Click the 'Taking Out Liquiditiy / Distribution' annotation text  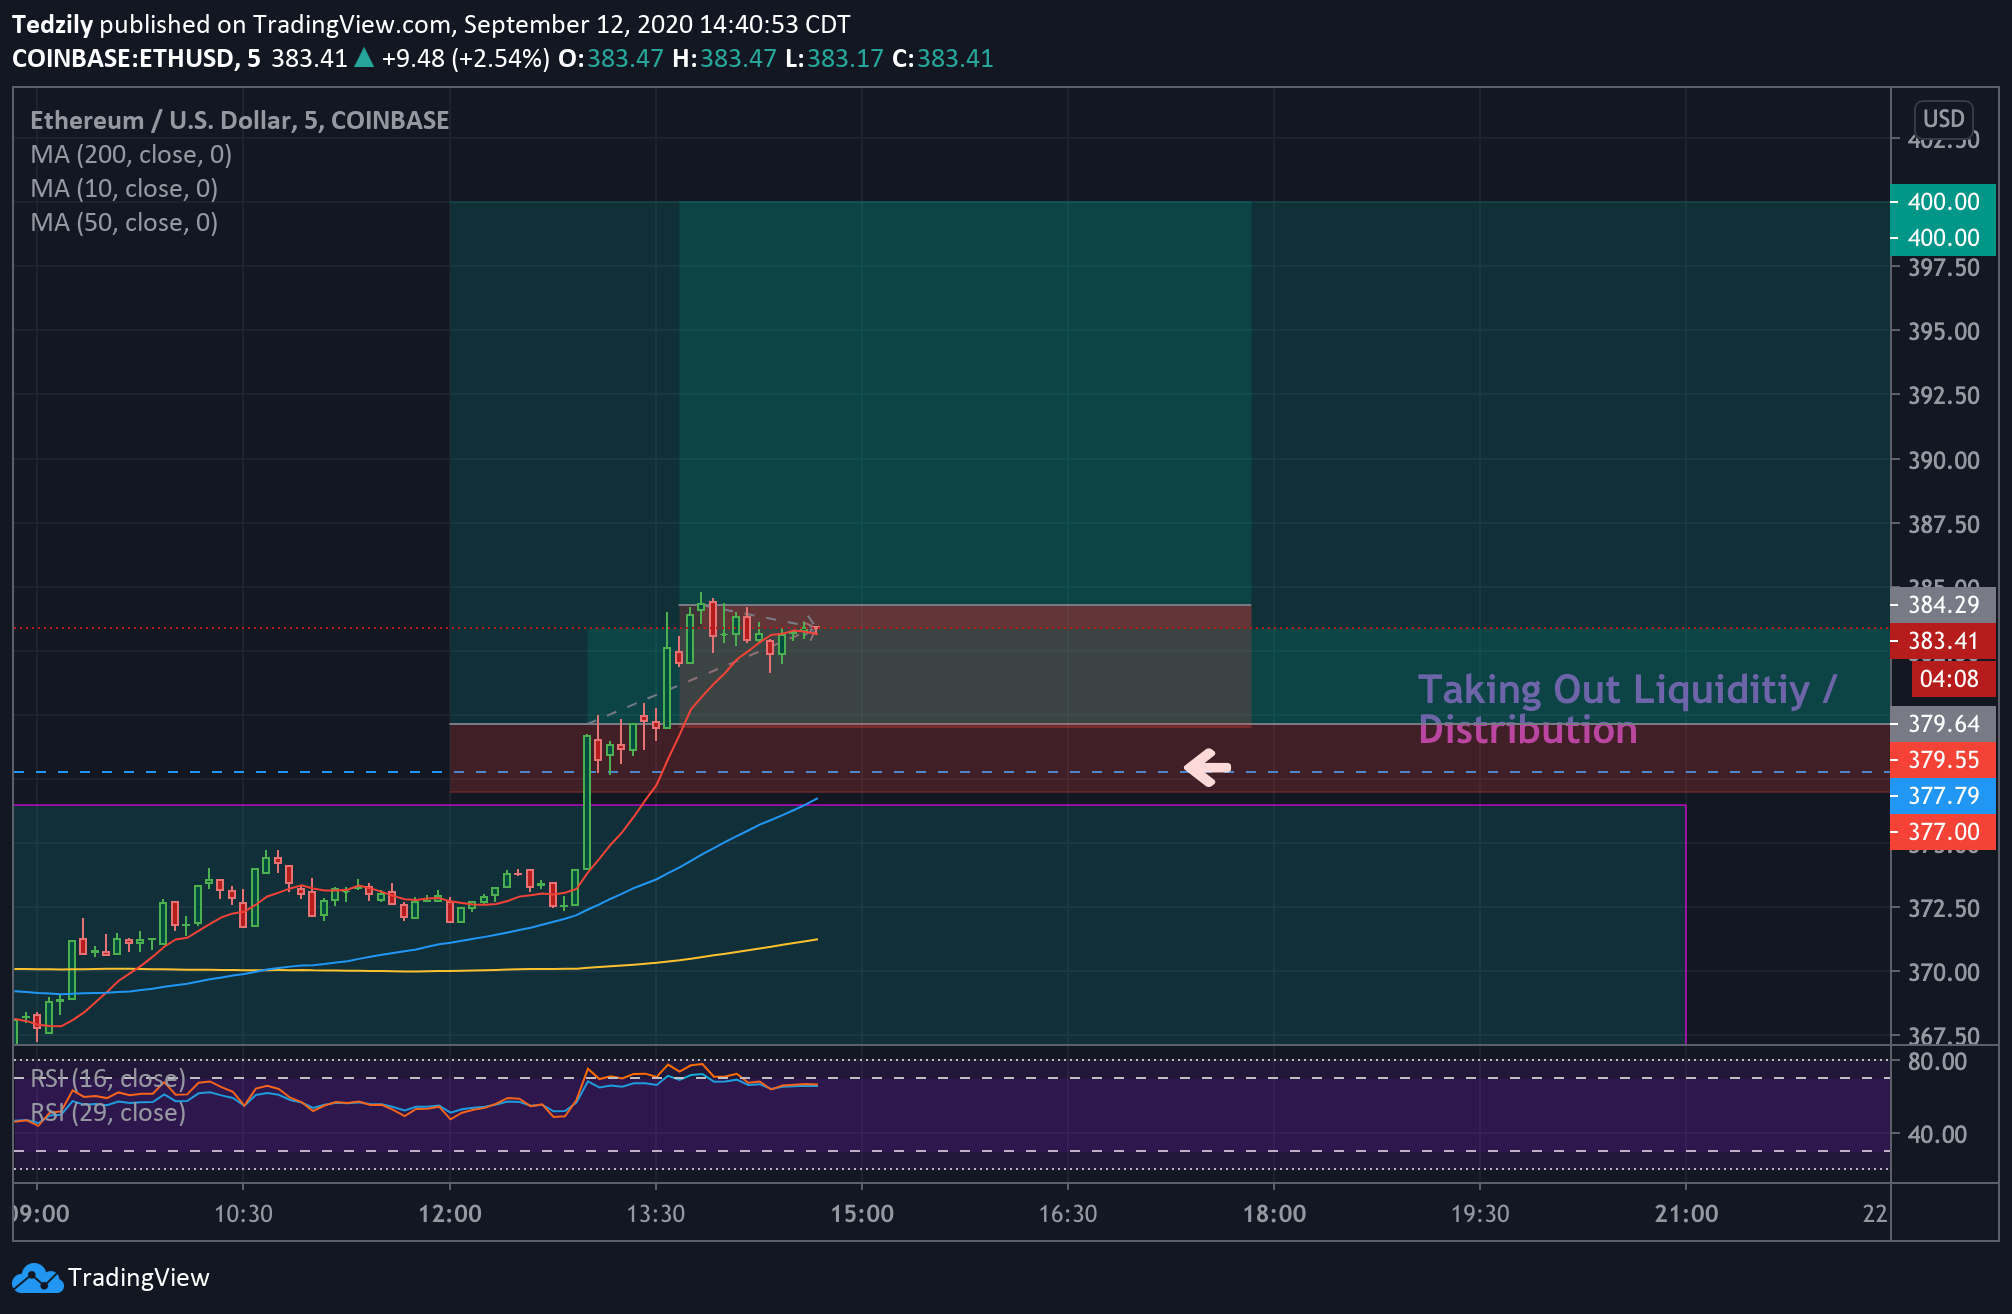tap(1627, 710)
